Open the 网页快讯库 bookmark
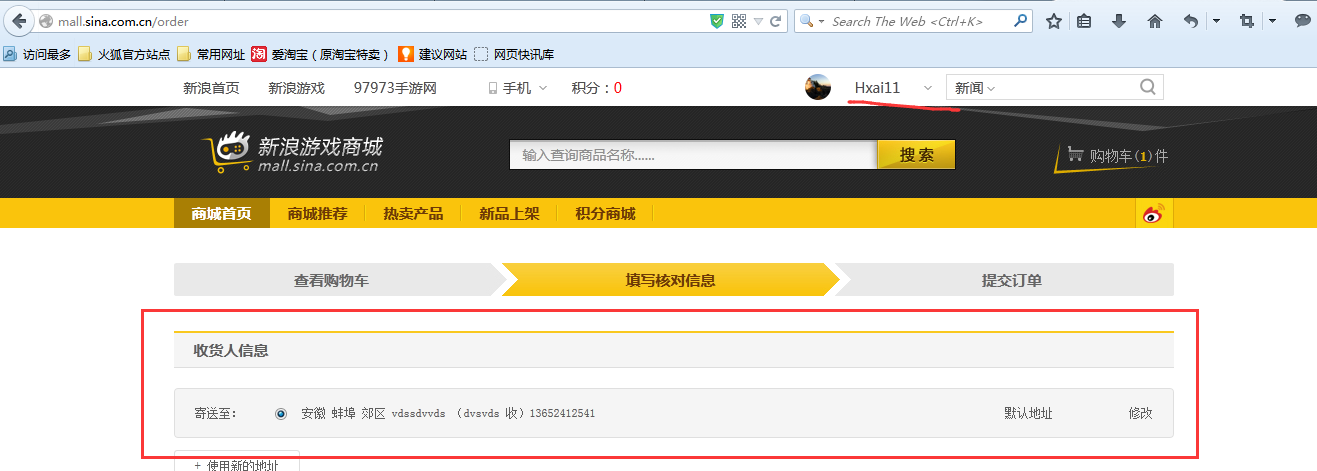 point(514,54)
